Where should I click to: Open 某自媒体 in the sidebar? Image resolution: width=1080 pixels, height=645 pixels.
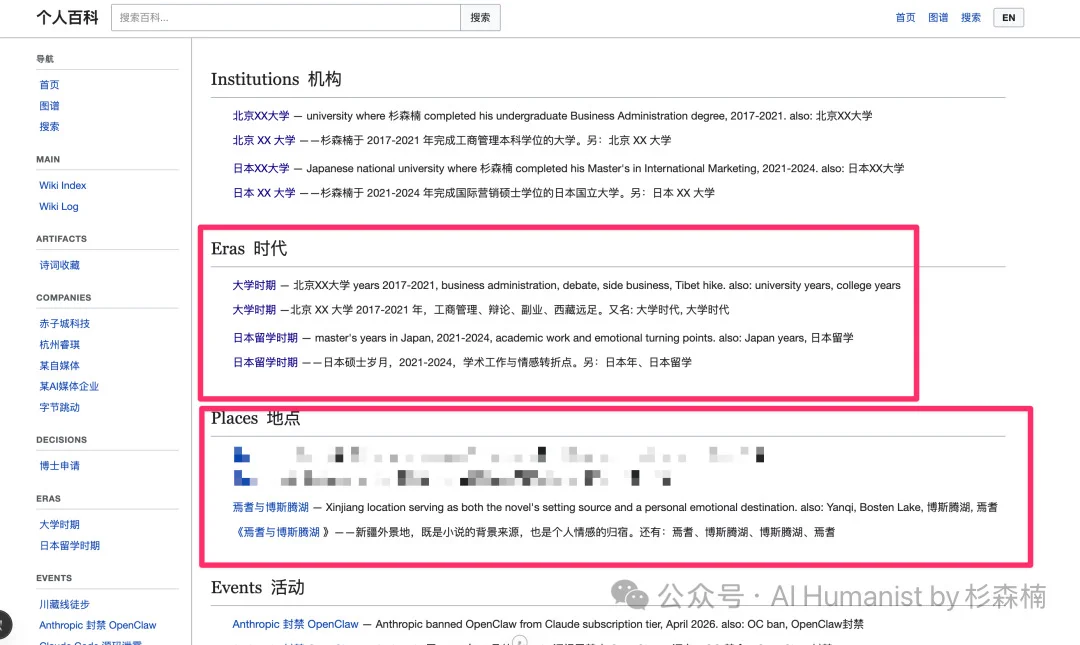59,365
